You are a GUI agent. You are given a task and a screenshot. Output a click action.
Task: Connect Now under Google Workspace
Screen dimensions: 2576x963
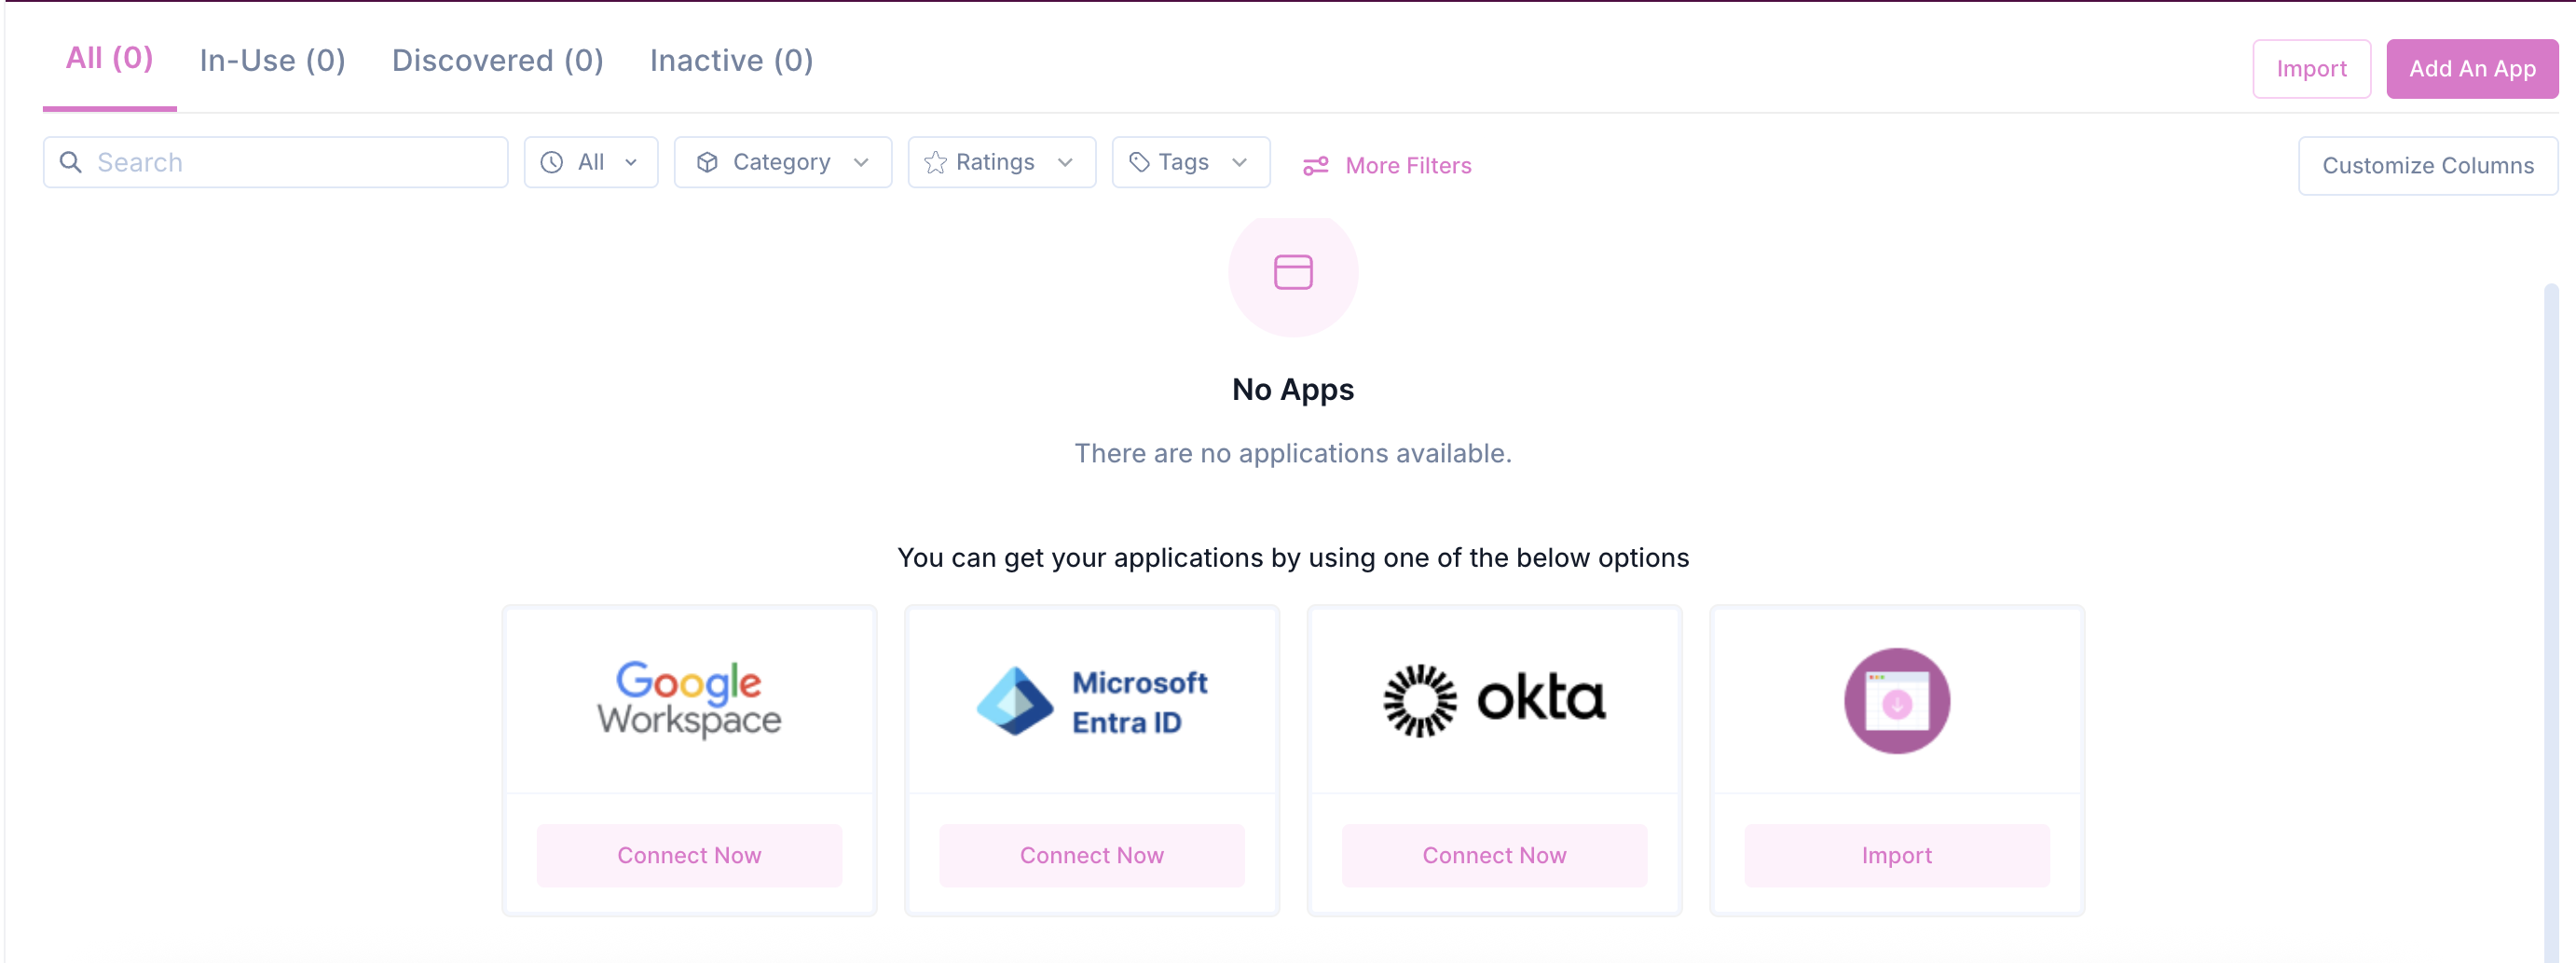coord(689,855)
